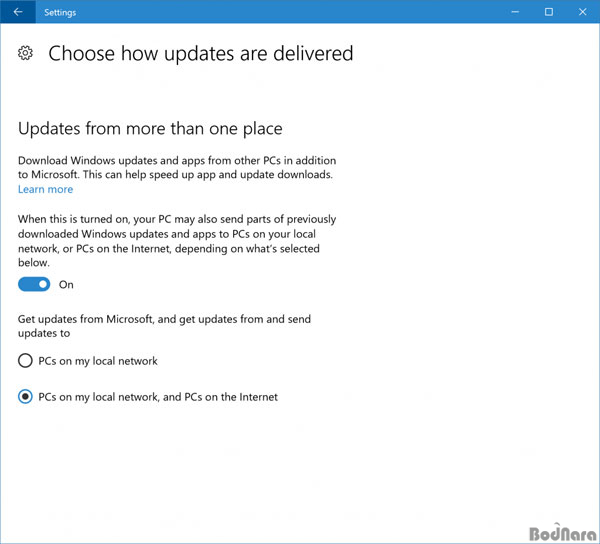Turn off the updates from more than one place toggle

pos(34,284)
